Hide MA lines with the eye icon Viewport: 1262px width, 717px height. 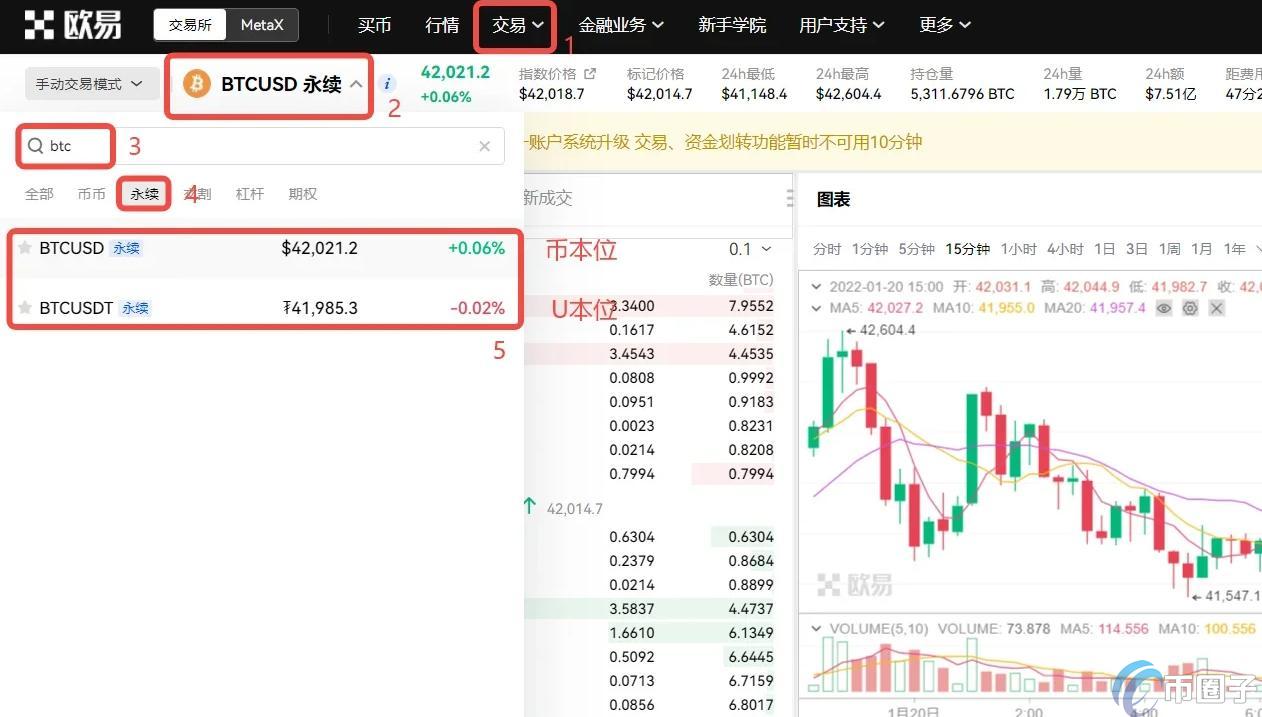point(1163,308)
